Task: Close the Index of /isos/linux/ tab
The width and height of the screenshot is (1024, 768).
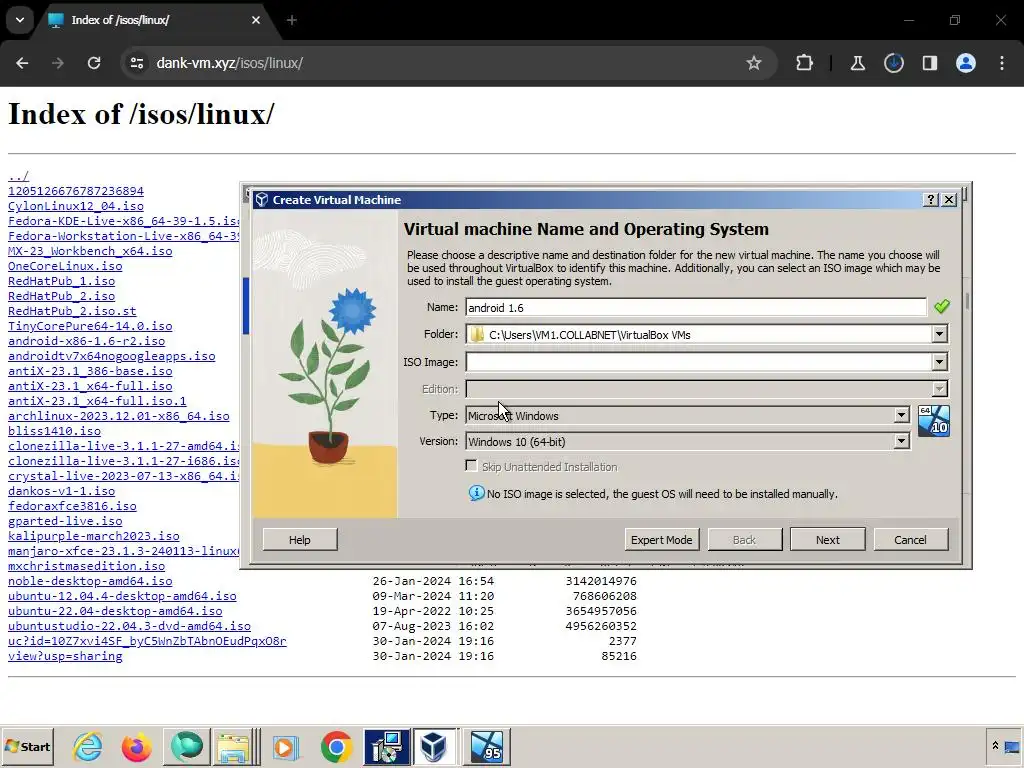Action: point(256,20)
